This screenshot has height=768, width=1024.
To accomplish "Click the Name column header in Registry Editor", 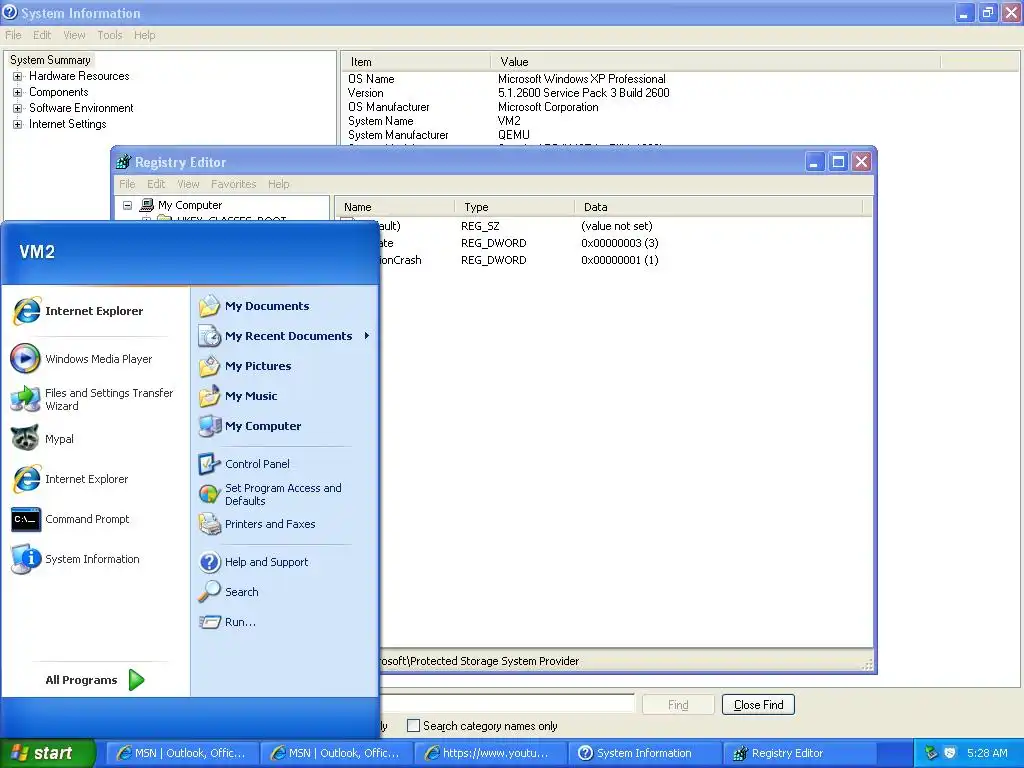I will pos(394,207).
